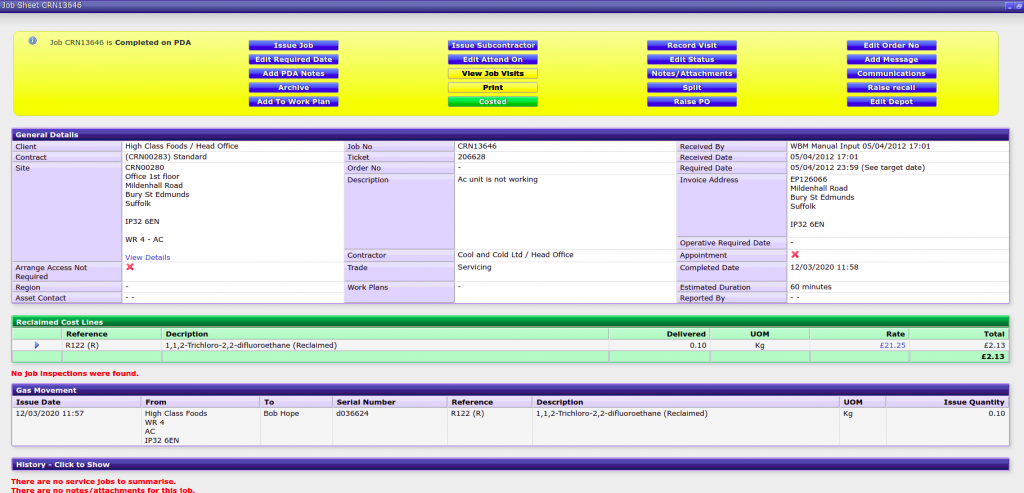Click the Gas Movement section header

click(511, 390)
